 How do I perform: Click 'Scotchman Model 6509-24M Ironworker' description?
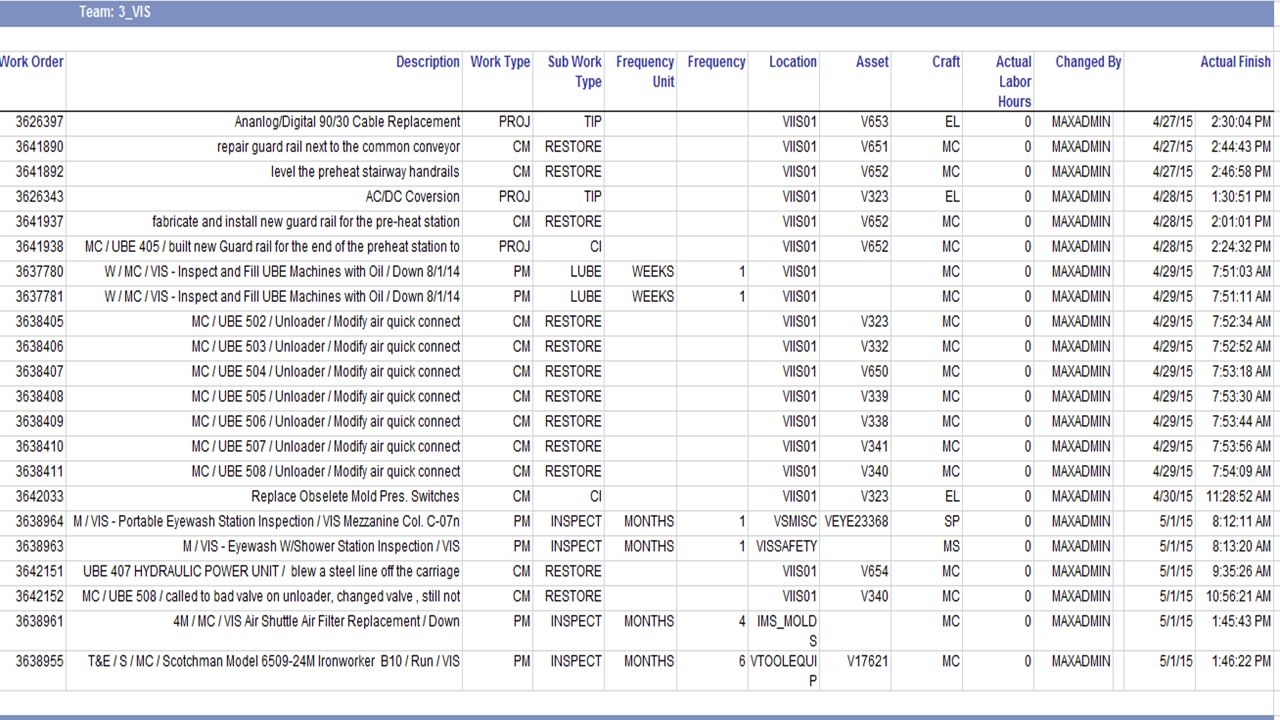(274, 662)
